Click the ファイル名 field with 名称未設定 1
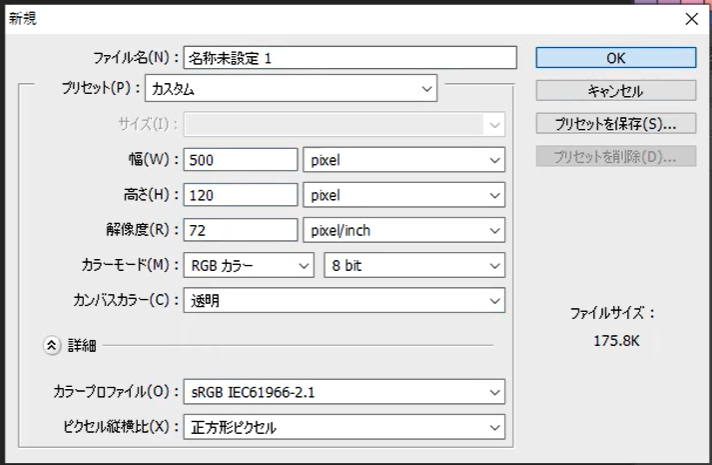Screen dimensions: 712x465 pyautogui.click(x=349, y=58)
